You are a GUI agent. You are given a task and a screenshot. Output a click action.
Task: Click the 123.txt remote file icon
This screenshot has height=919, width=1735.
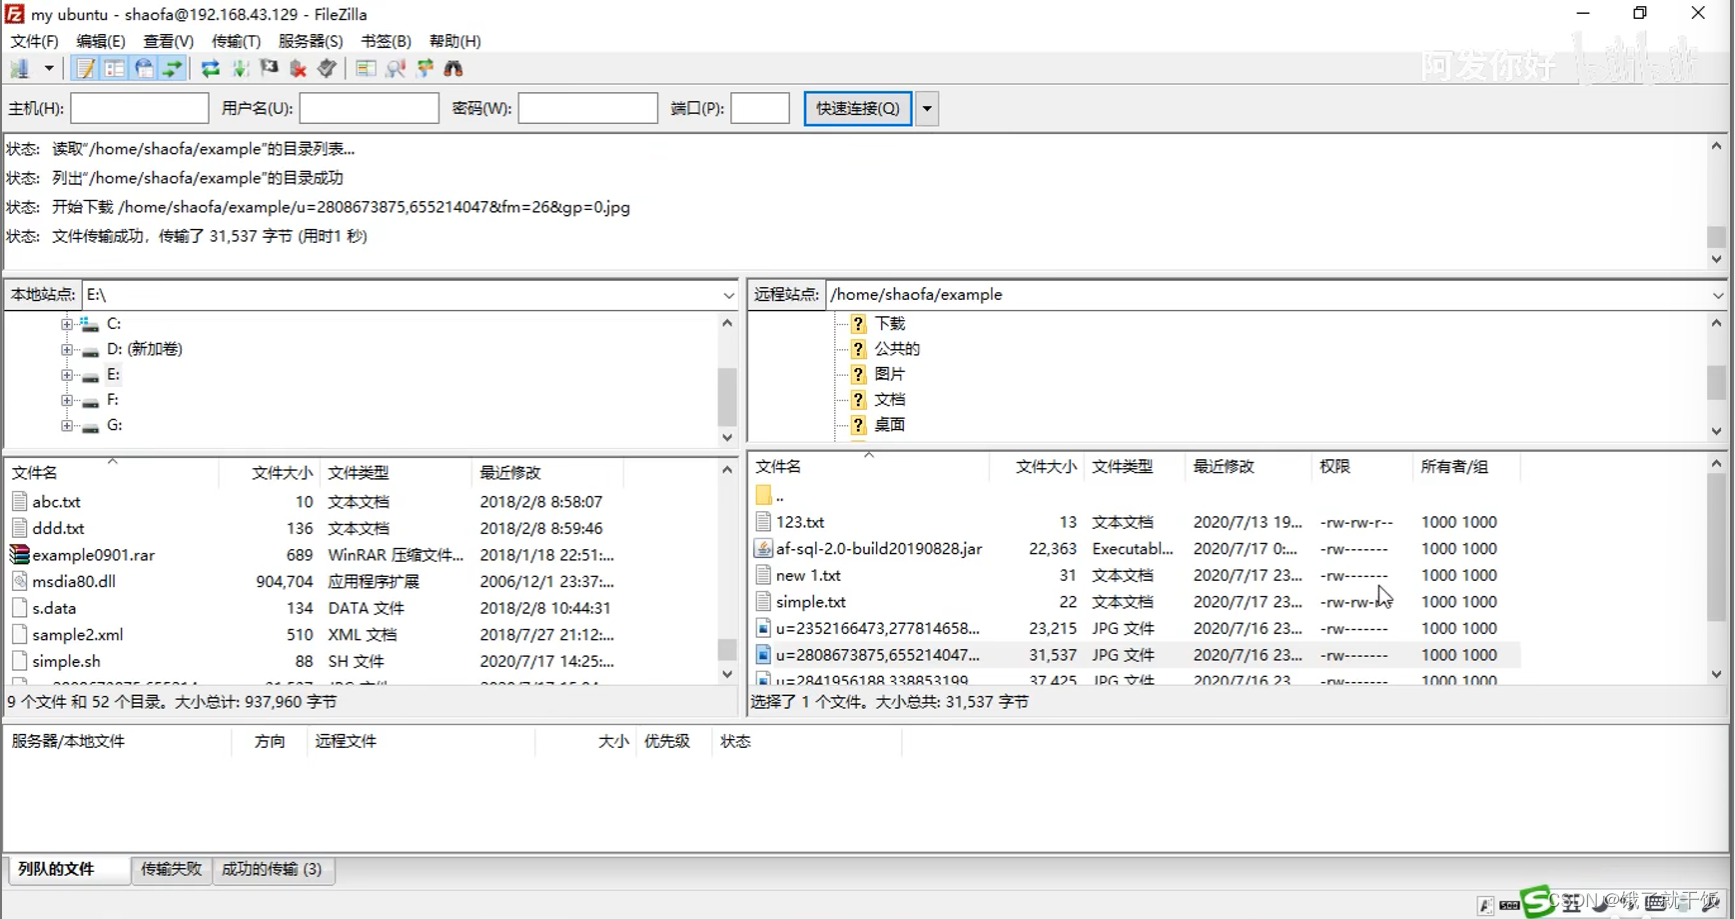[x=763, y=522]
